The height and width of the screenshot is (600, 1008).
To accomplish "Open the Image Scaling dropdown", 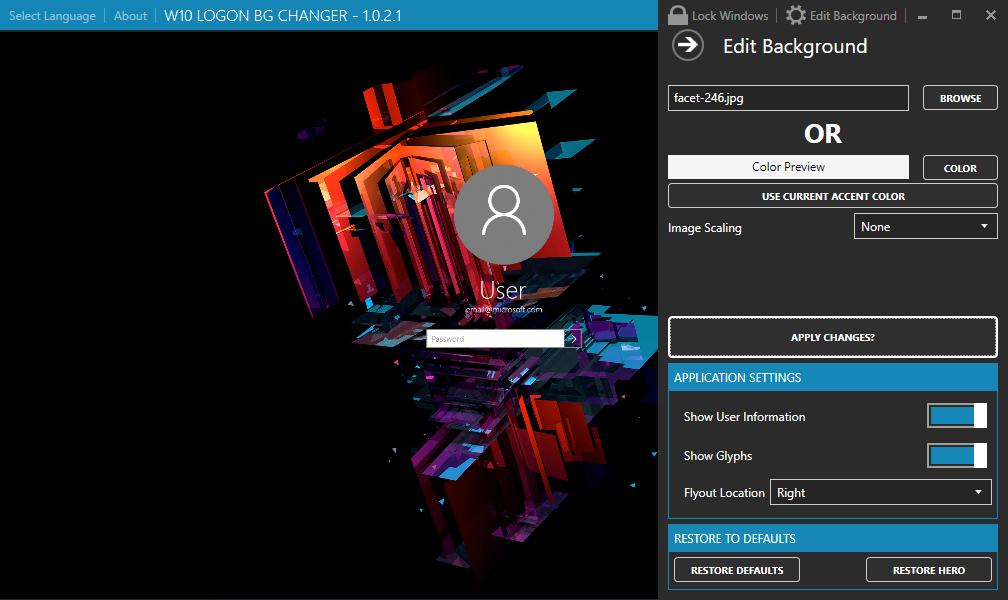I will pos(925,227).
